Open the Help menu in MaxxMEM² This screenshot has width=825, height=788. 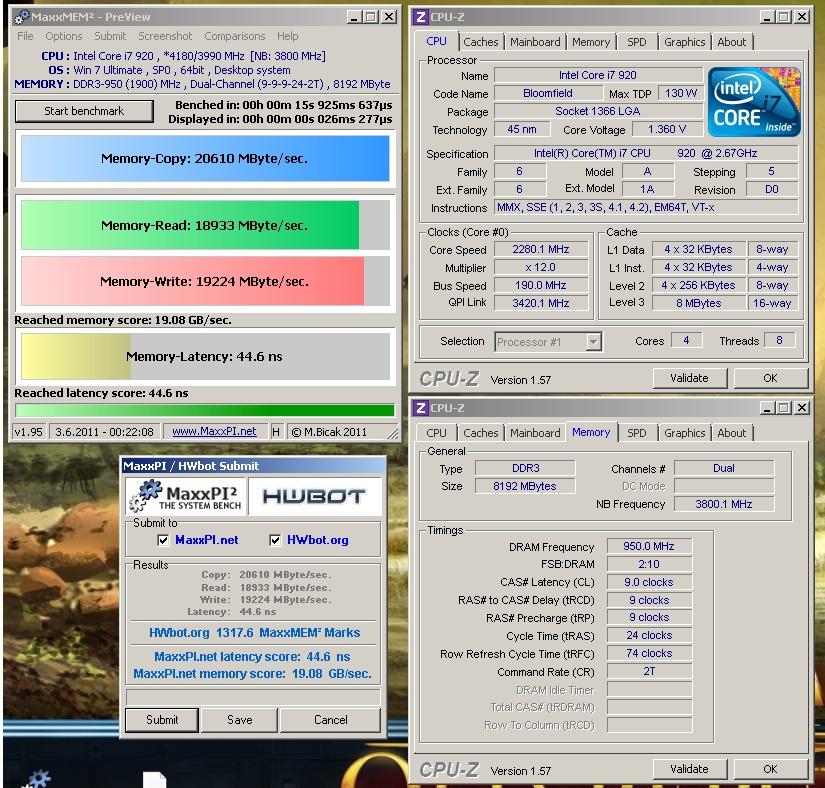[288, 36]
